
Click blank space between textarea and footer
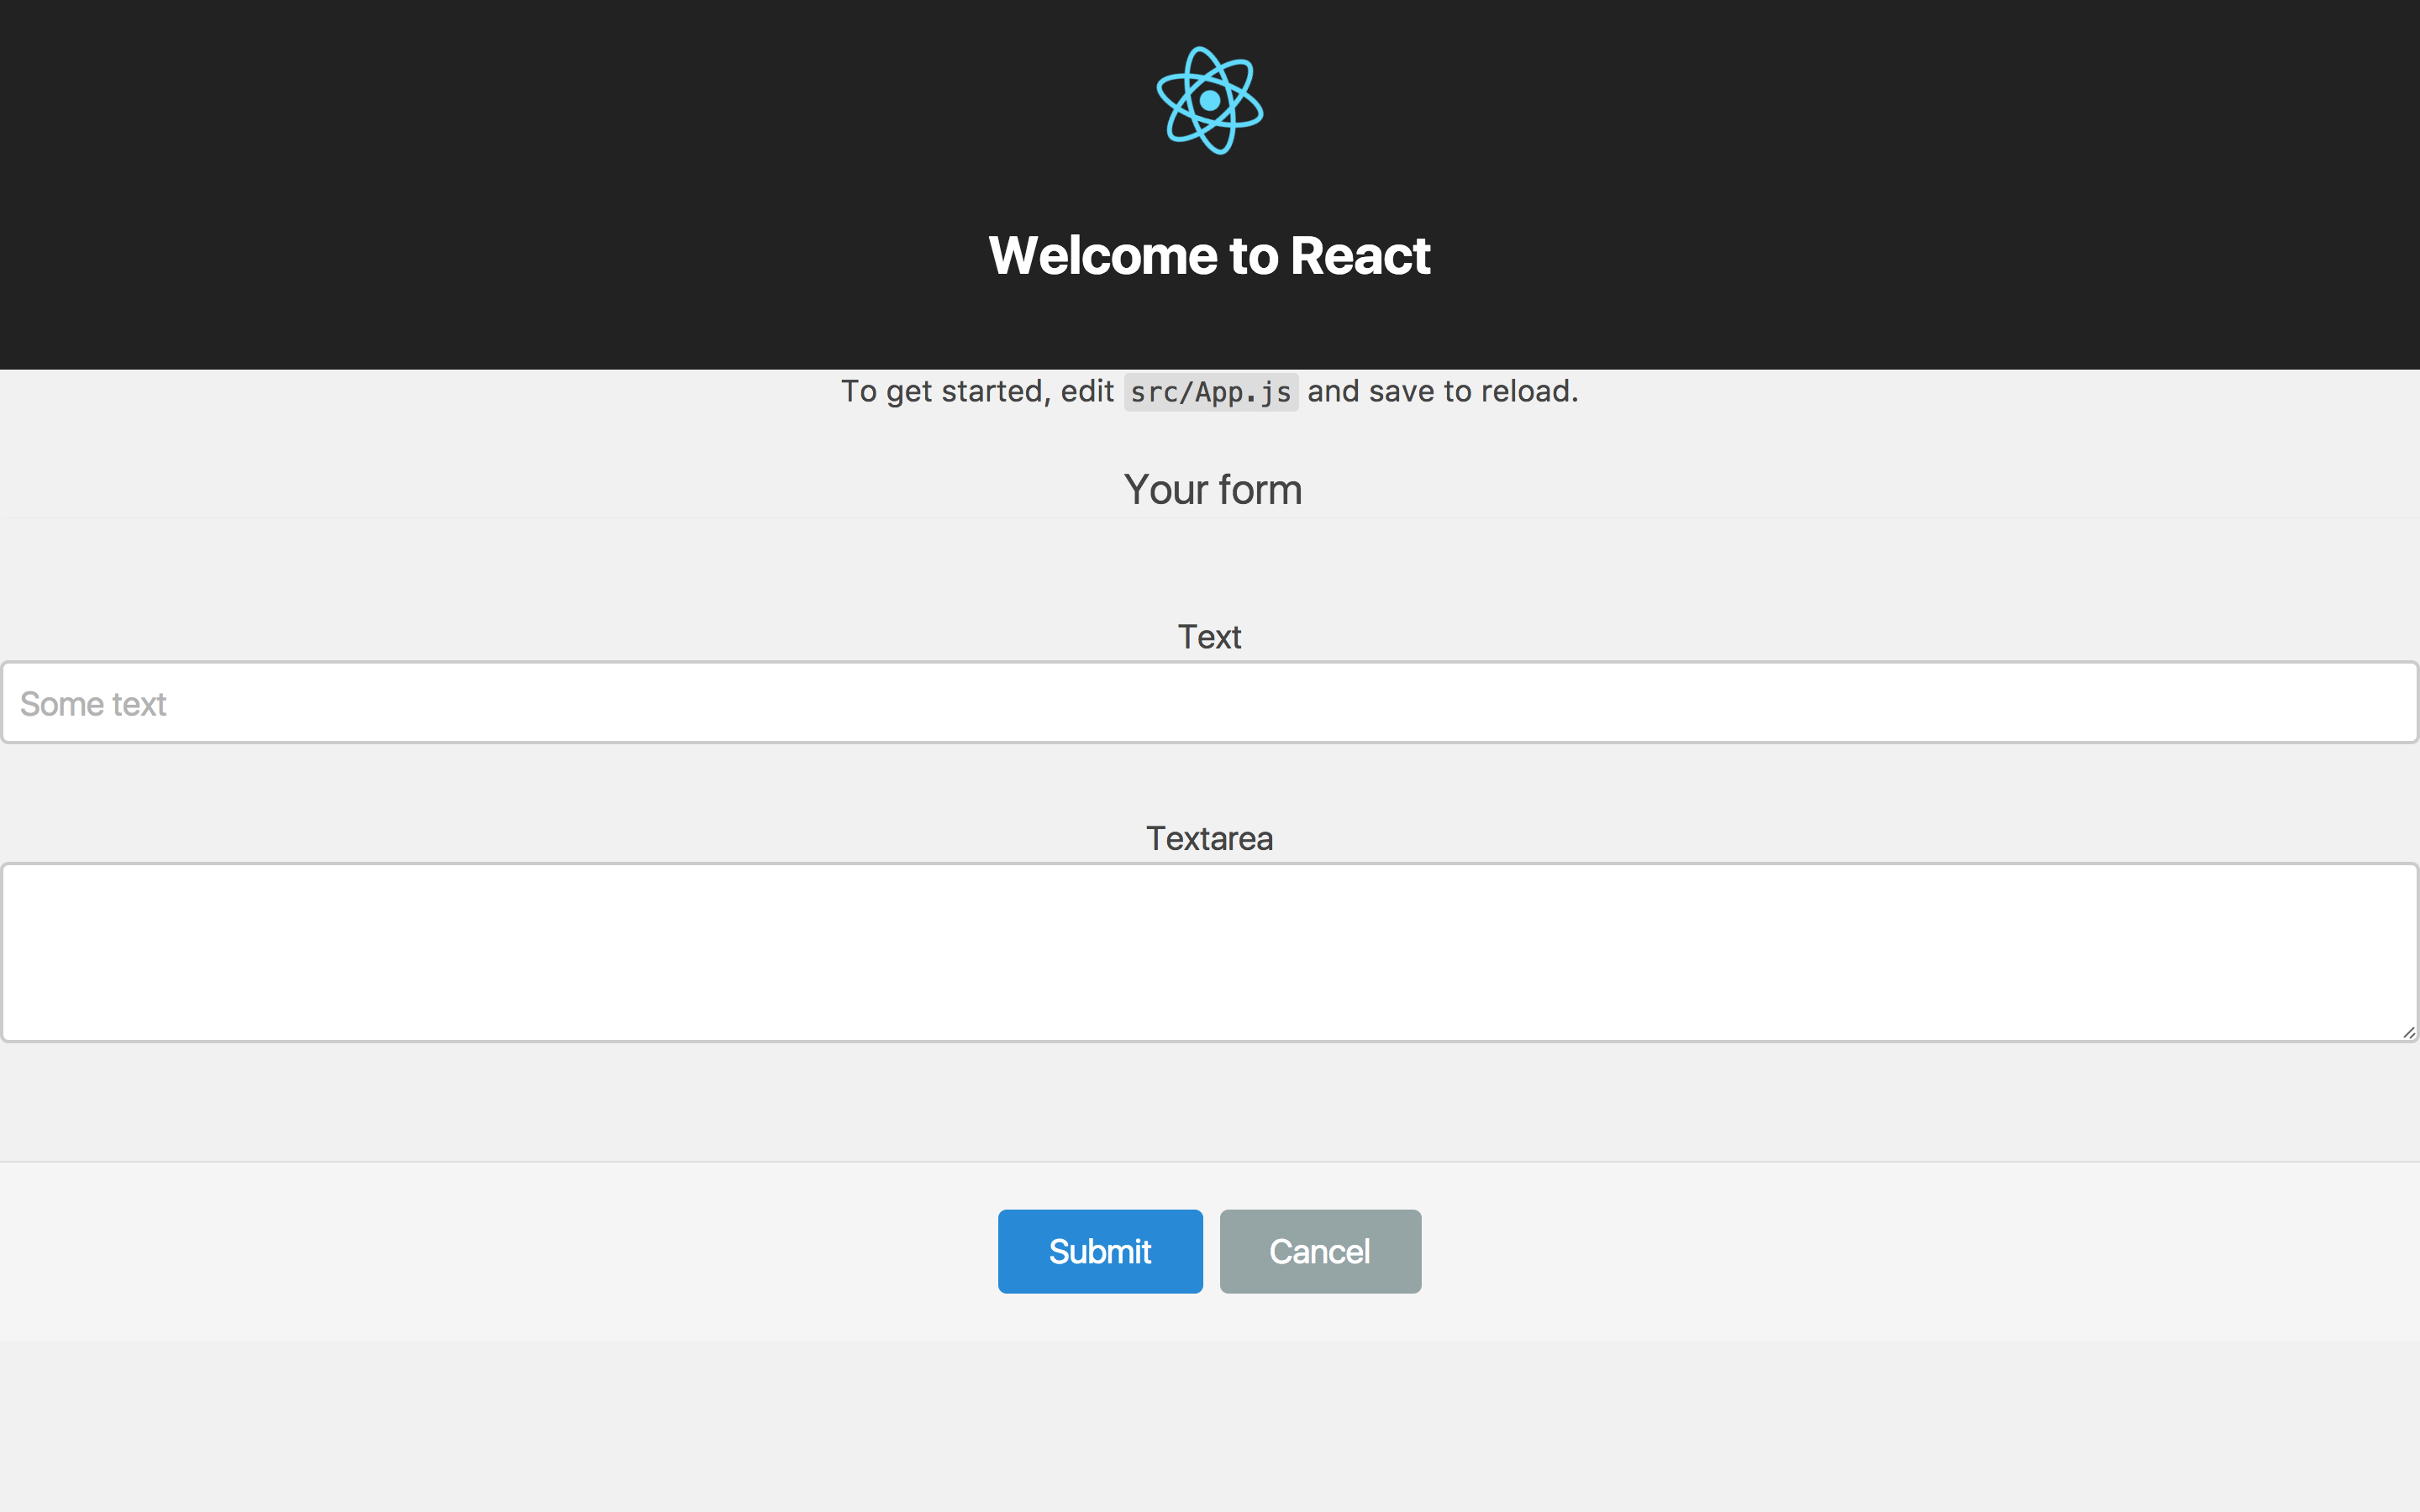[1209, 1100]
